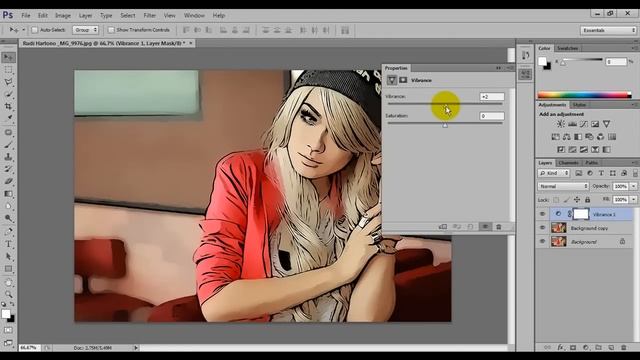Open the Fill slider dropdown arrow
Viewport: 640px width, 360px height.
click(633, 200)
